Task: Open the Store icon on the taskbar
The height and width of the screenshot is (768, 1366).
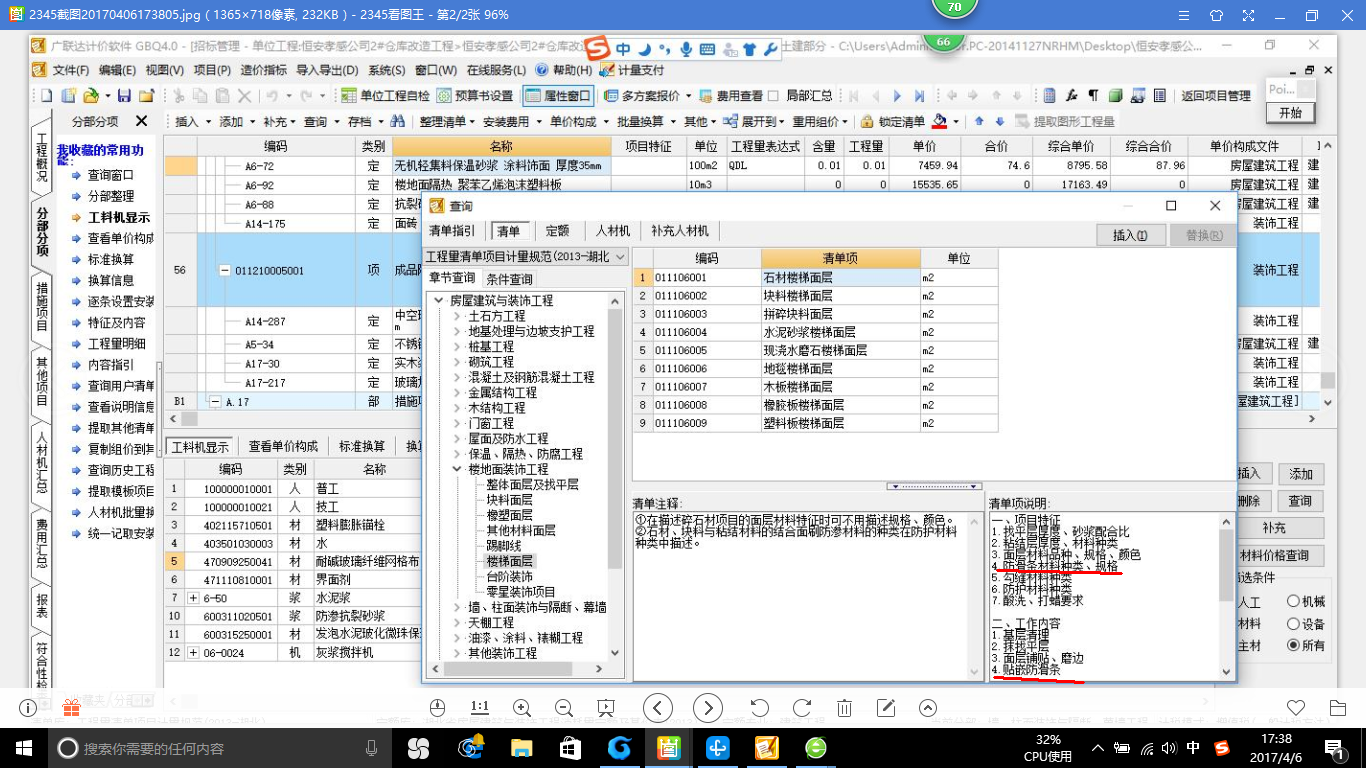Action: coord(570,747)
